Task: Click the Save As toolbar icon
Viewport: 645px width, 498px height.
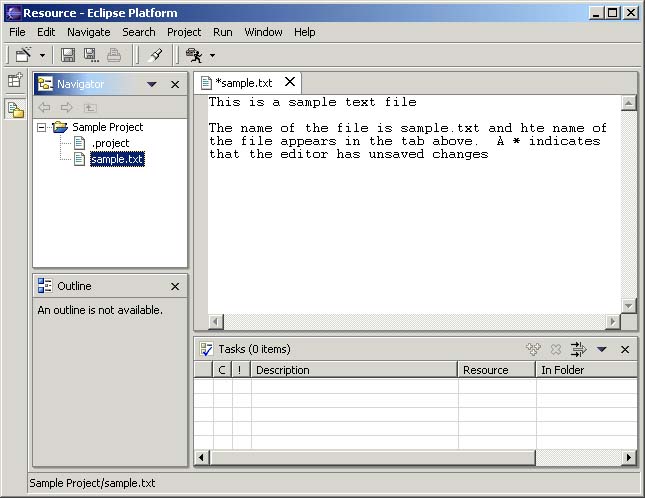Action: click(x=91, y=55)
